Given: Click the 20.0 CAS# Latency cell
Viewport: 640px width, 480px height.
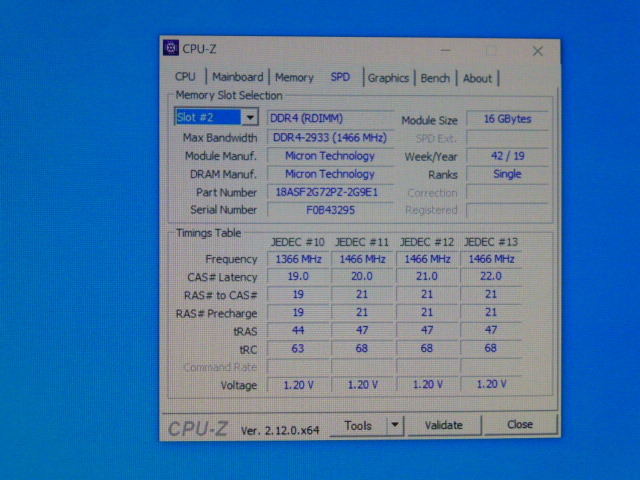Looking at the screenshot, I should click(x=362, y=277).
